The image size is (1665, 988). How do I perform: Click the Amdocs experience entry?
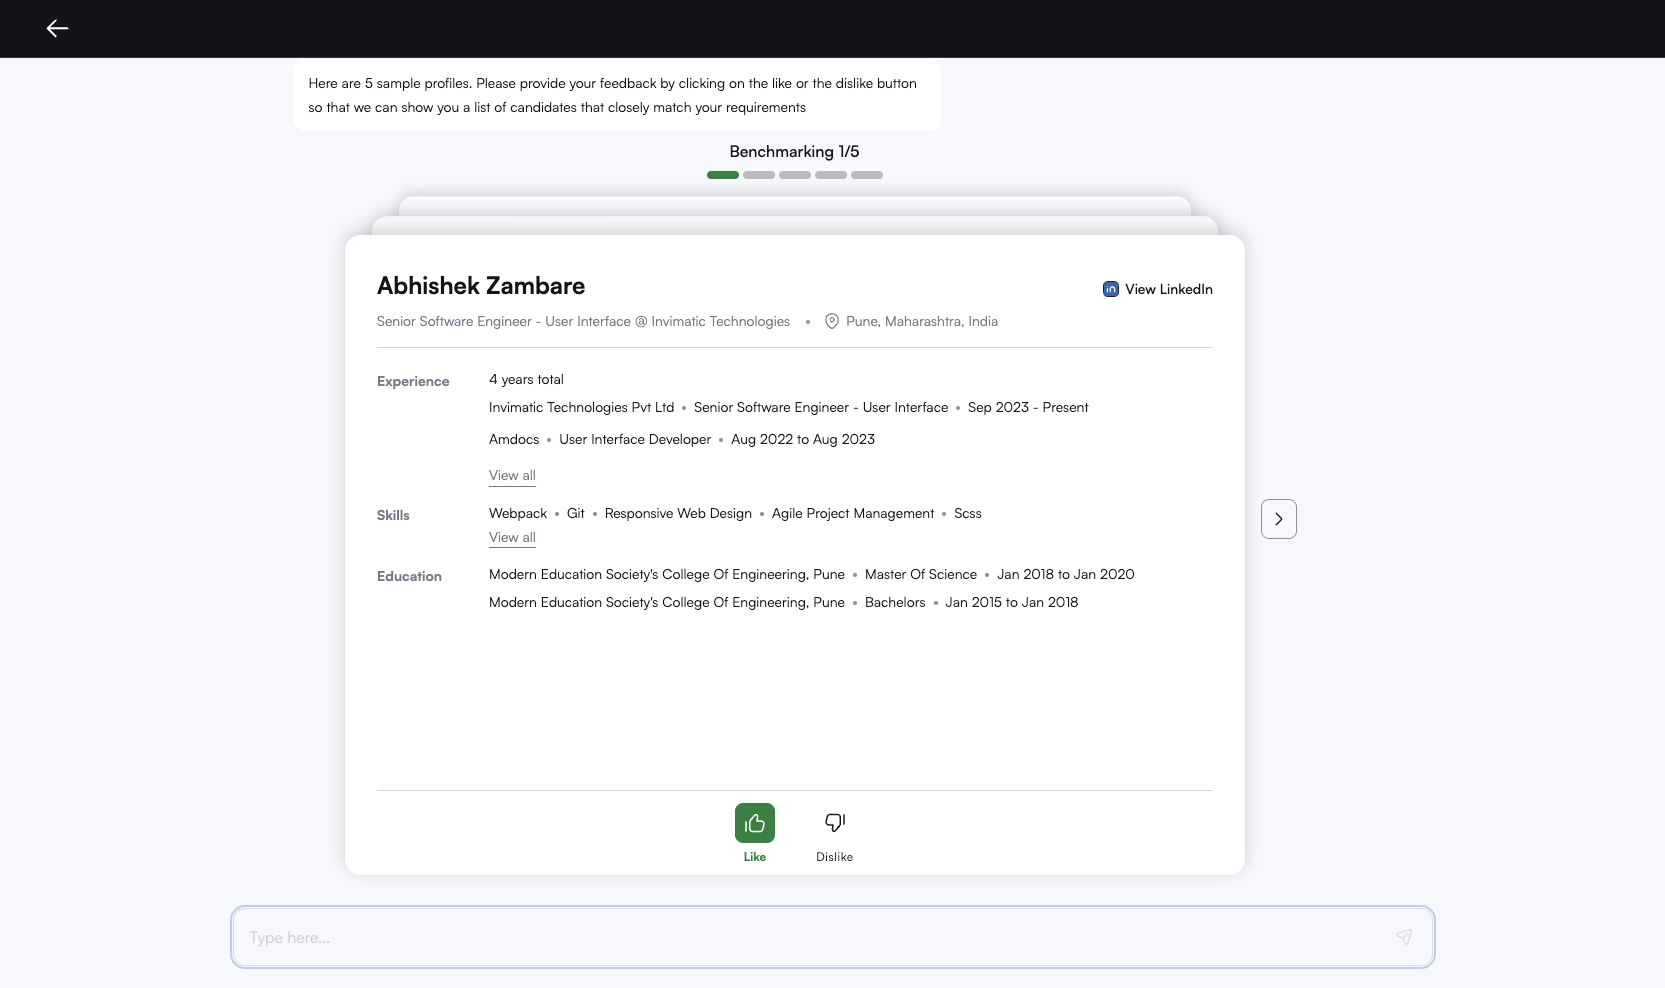[x=514, y=439]
